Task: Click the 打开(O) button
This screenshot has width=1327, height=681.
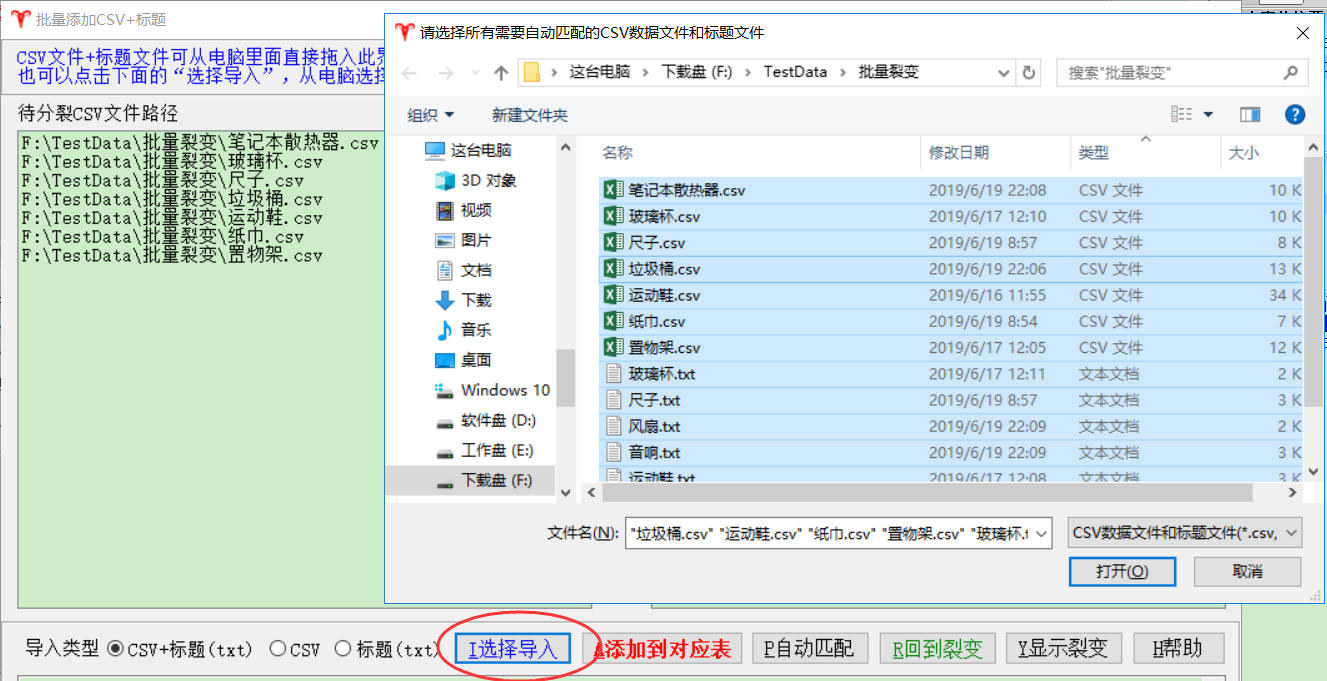Action: pos(1121,571)
